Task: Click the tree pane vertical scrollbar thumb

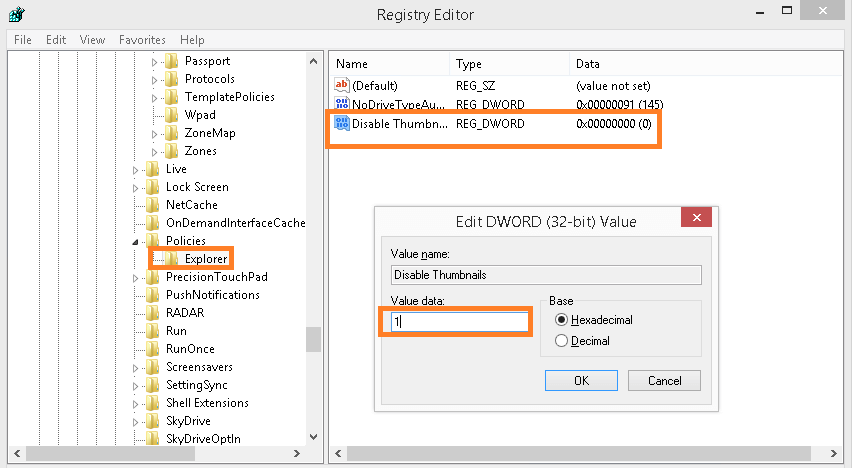Action: 313,340
